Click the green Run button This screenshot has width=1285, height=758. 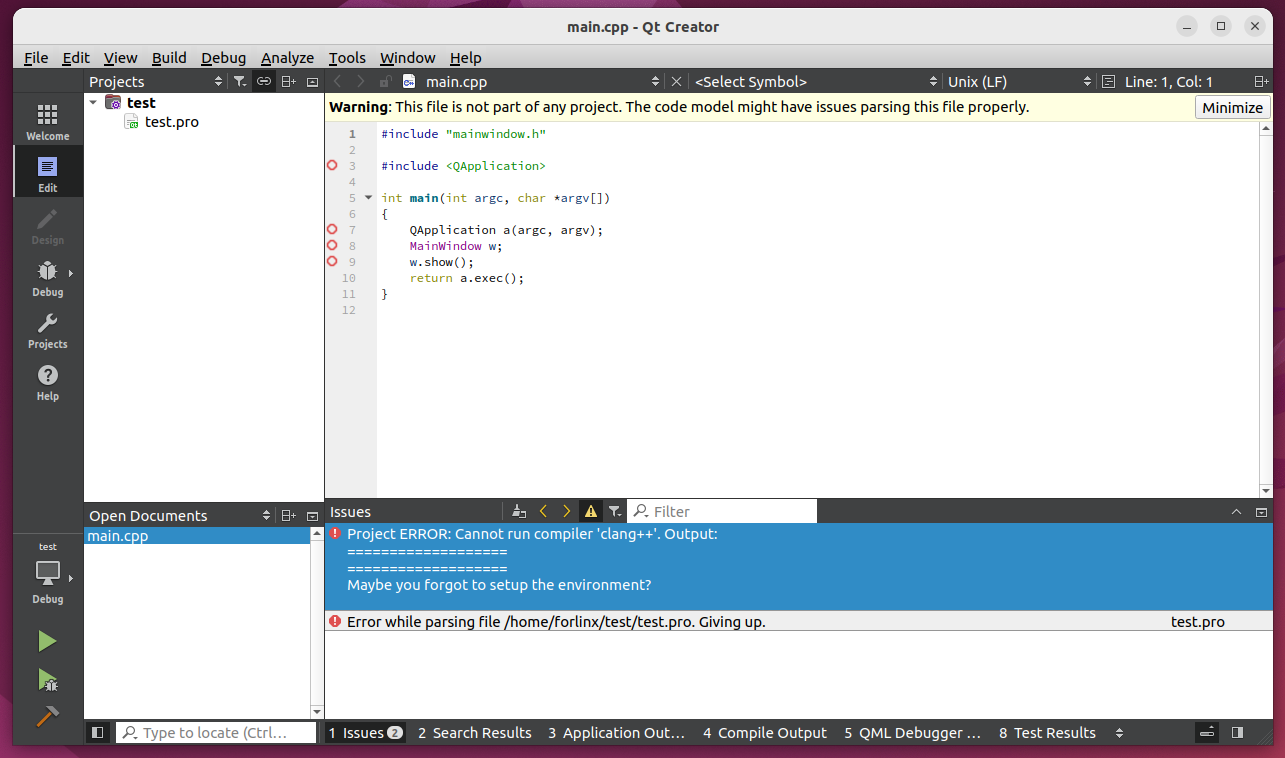(x=47, y=641)
